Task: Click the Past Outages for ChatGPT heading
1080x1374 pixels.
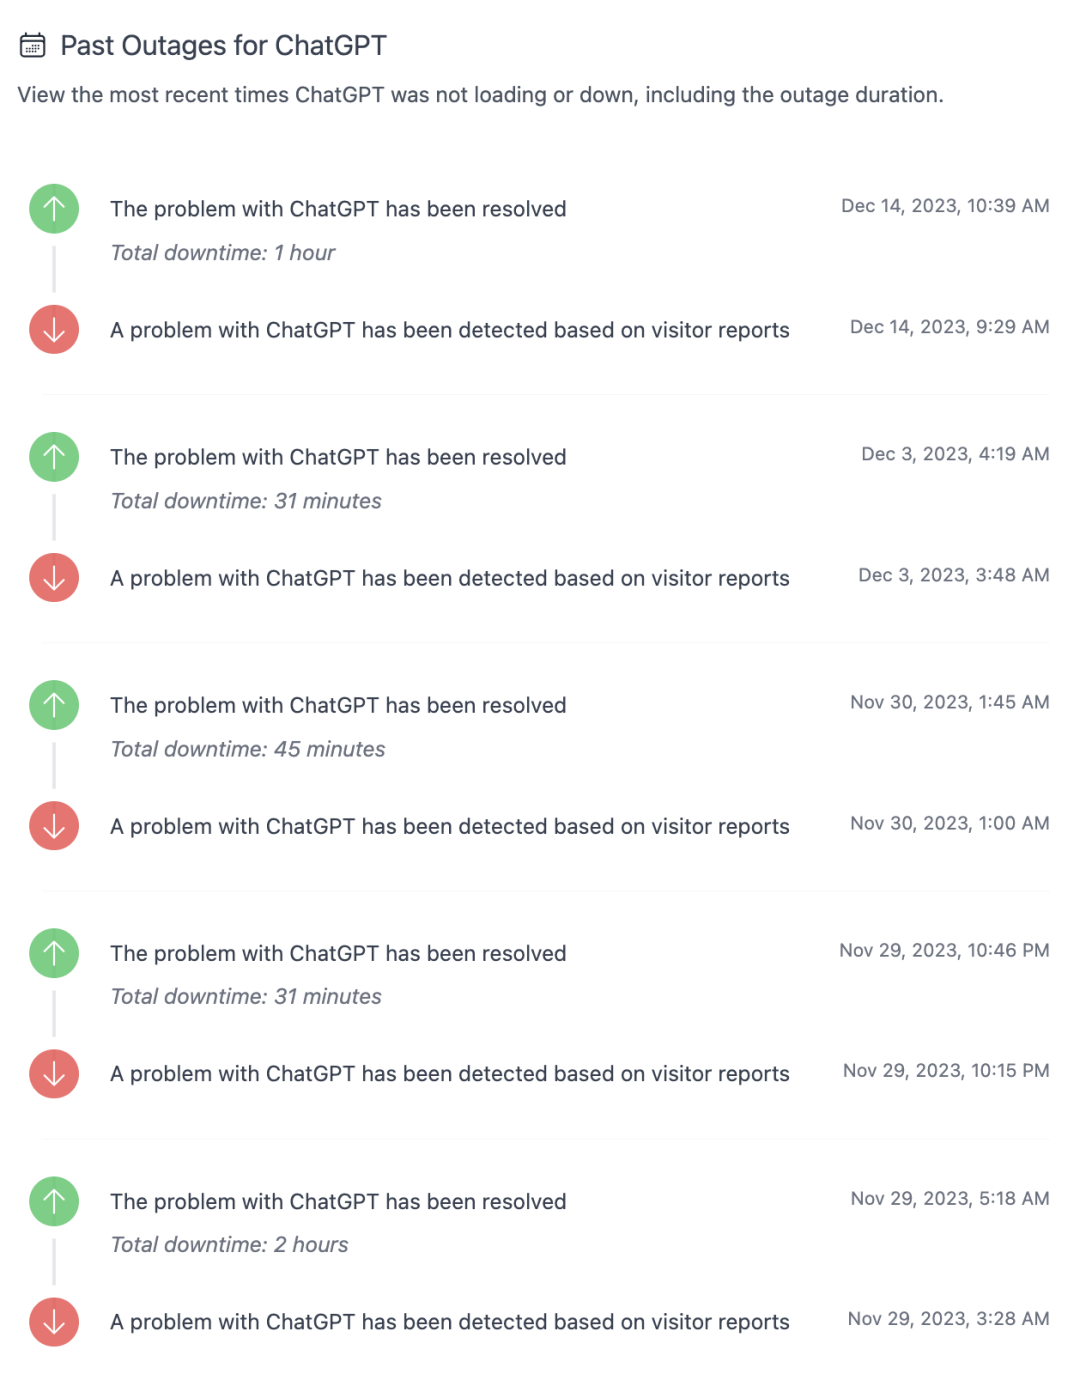Action: tap(223, 46)
